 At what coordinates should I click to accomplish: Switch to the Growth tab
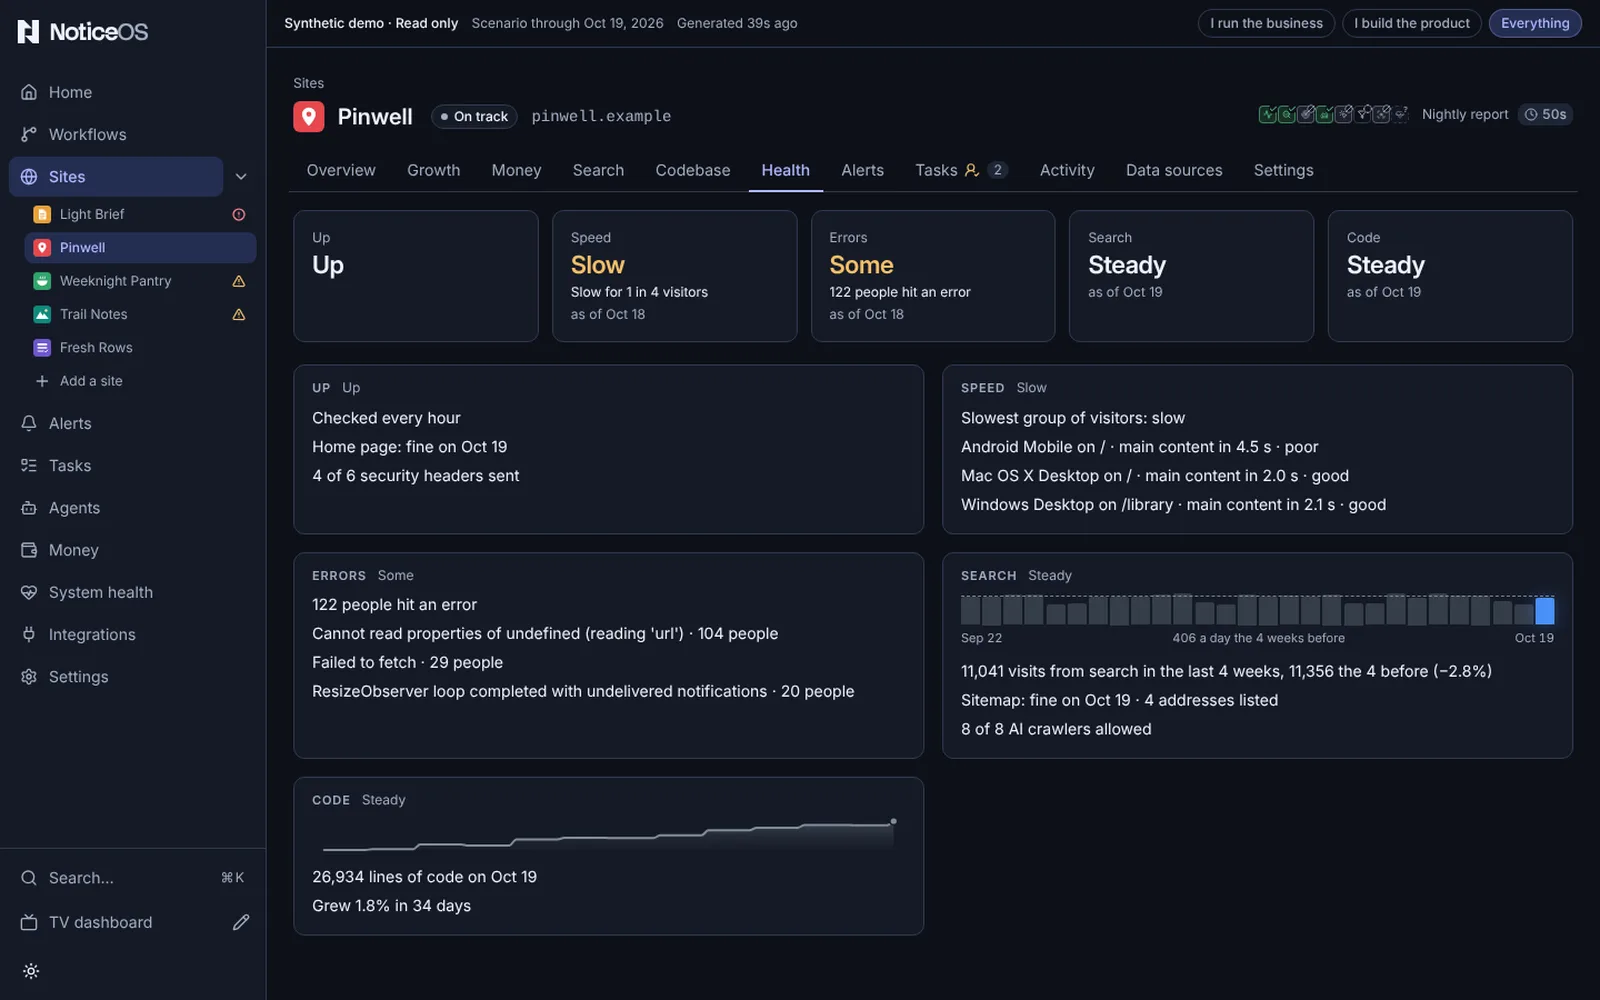click(x=434, y=170)
